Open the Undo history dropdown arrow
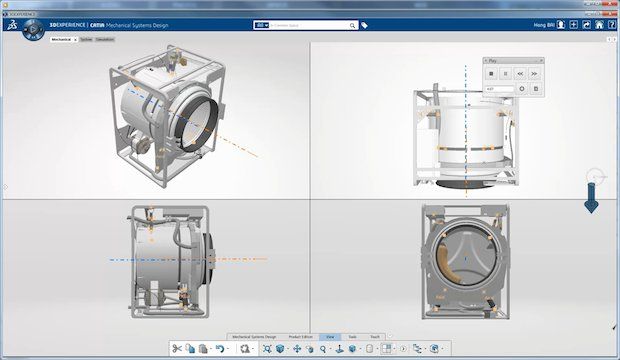 (x=228, y=349)
